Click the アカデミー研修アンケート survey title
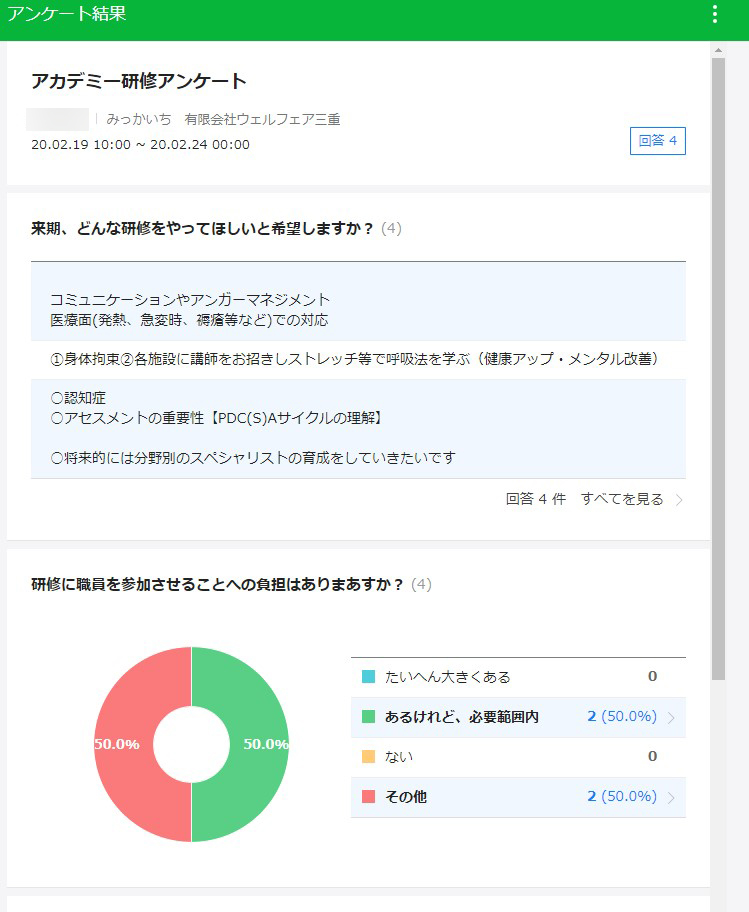 click(139, 82)
